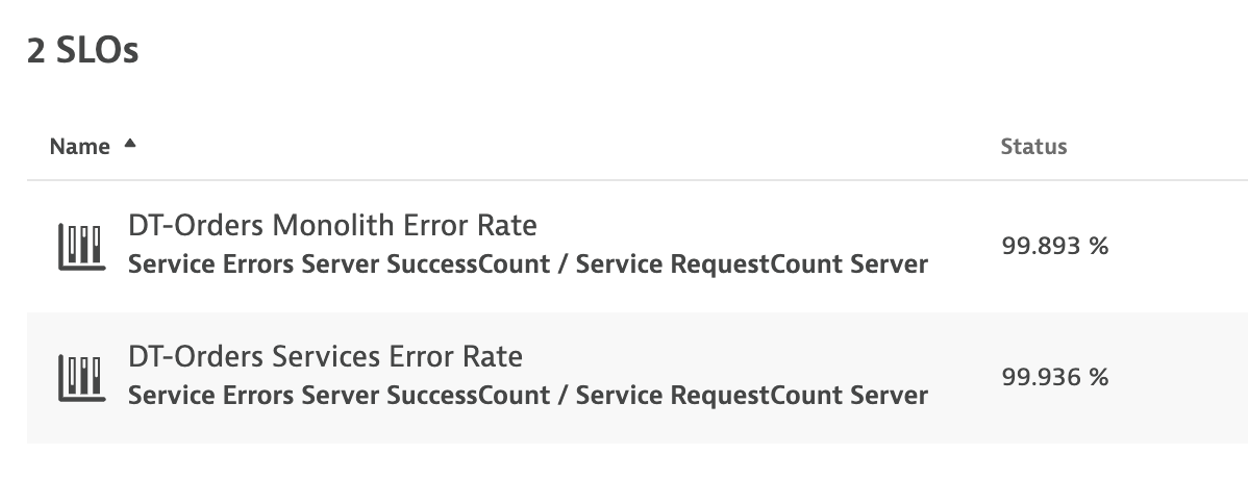Click the DT-Orders Services SLO chart icon
The image size is (1250, 479).
point(77,379)
